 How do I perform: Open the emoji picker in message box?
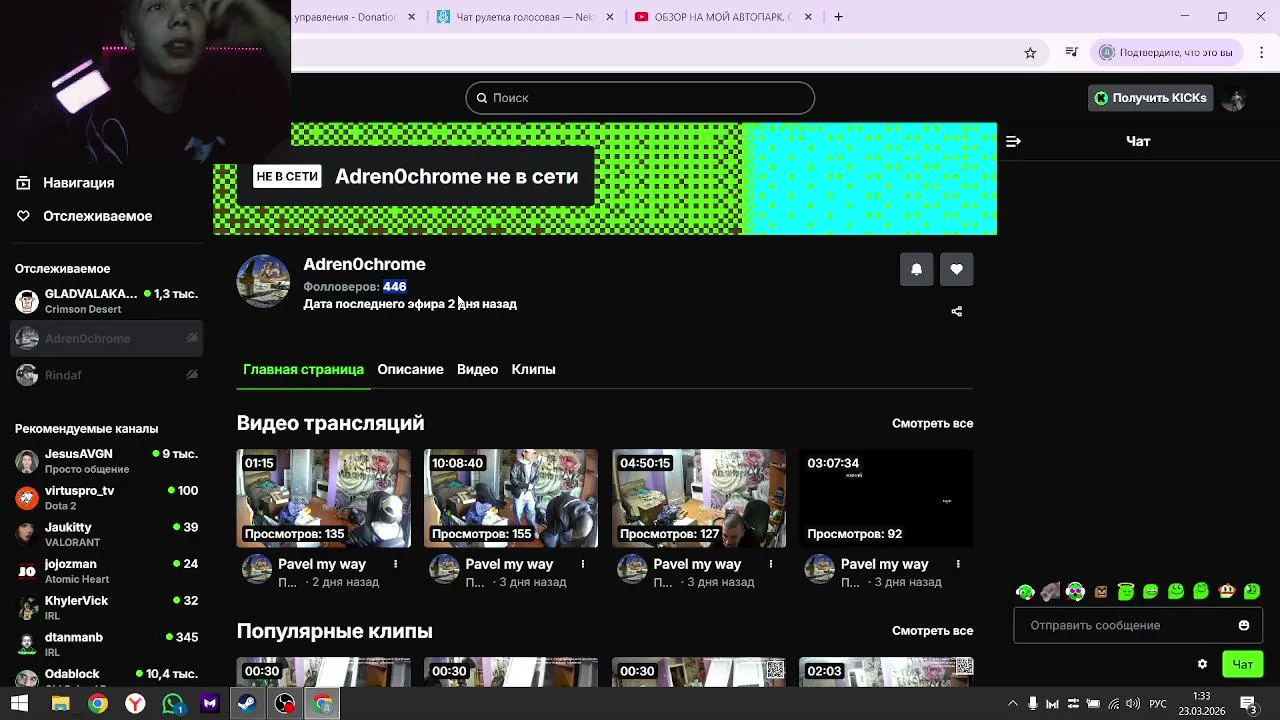(1244, 625)
